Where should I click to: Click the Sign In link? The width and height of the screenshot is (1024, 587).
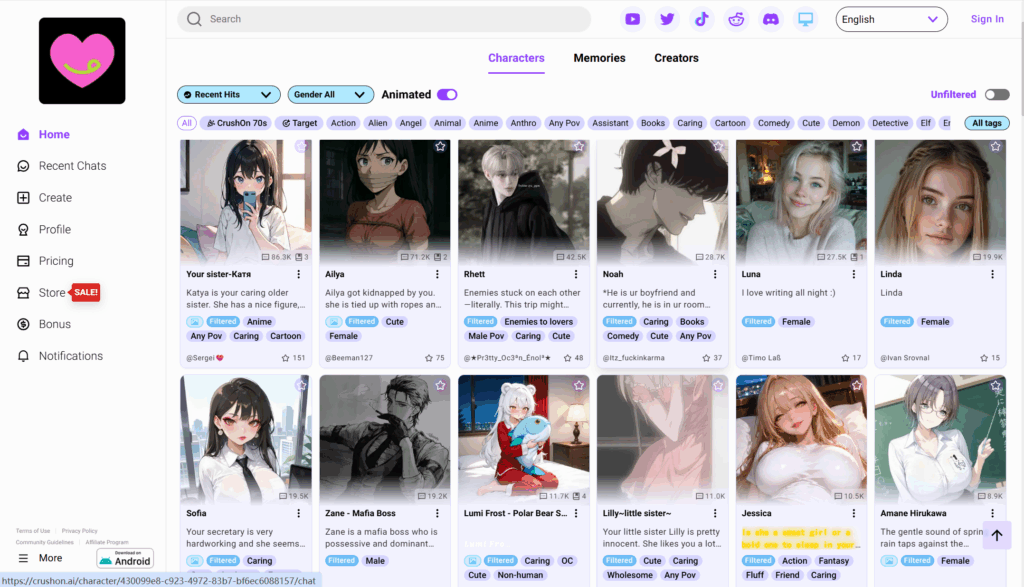click(987, 19)
